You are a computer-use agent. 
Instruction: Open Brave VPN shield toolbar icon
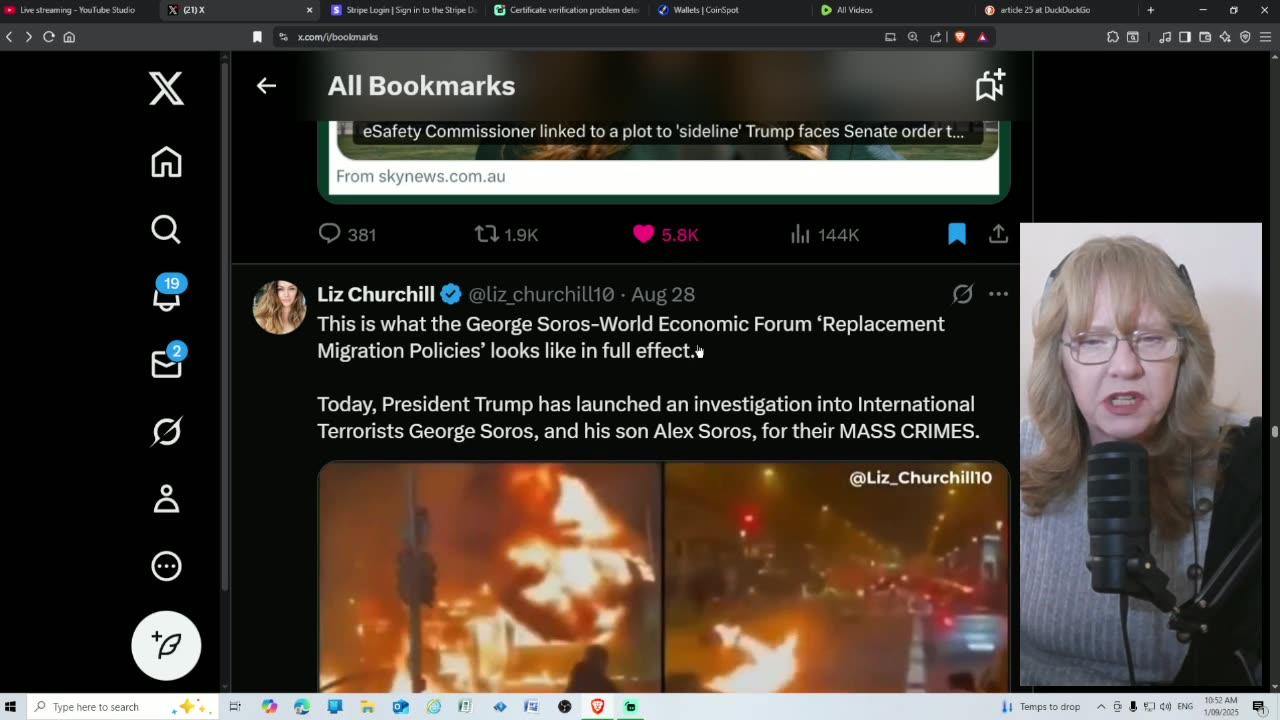(x=1245, y=37)
